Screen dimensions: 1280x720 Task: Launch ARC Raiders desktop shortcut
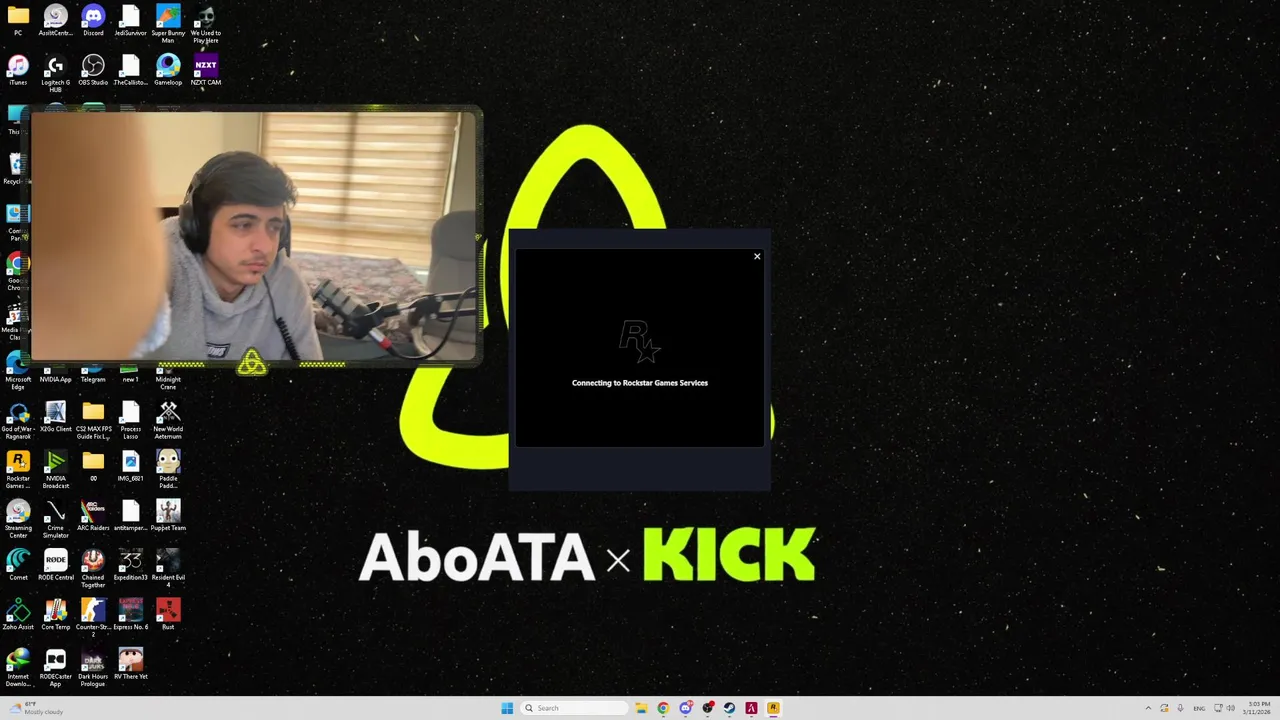tap(93, 516)
